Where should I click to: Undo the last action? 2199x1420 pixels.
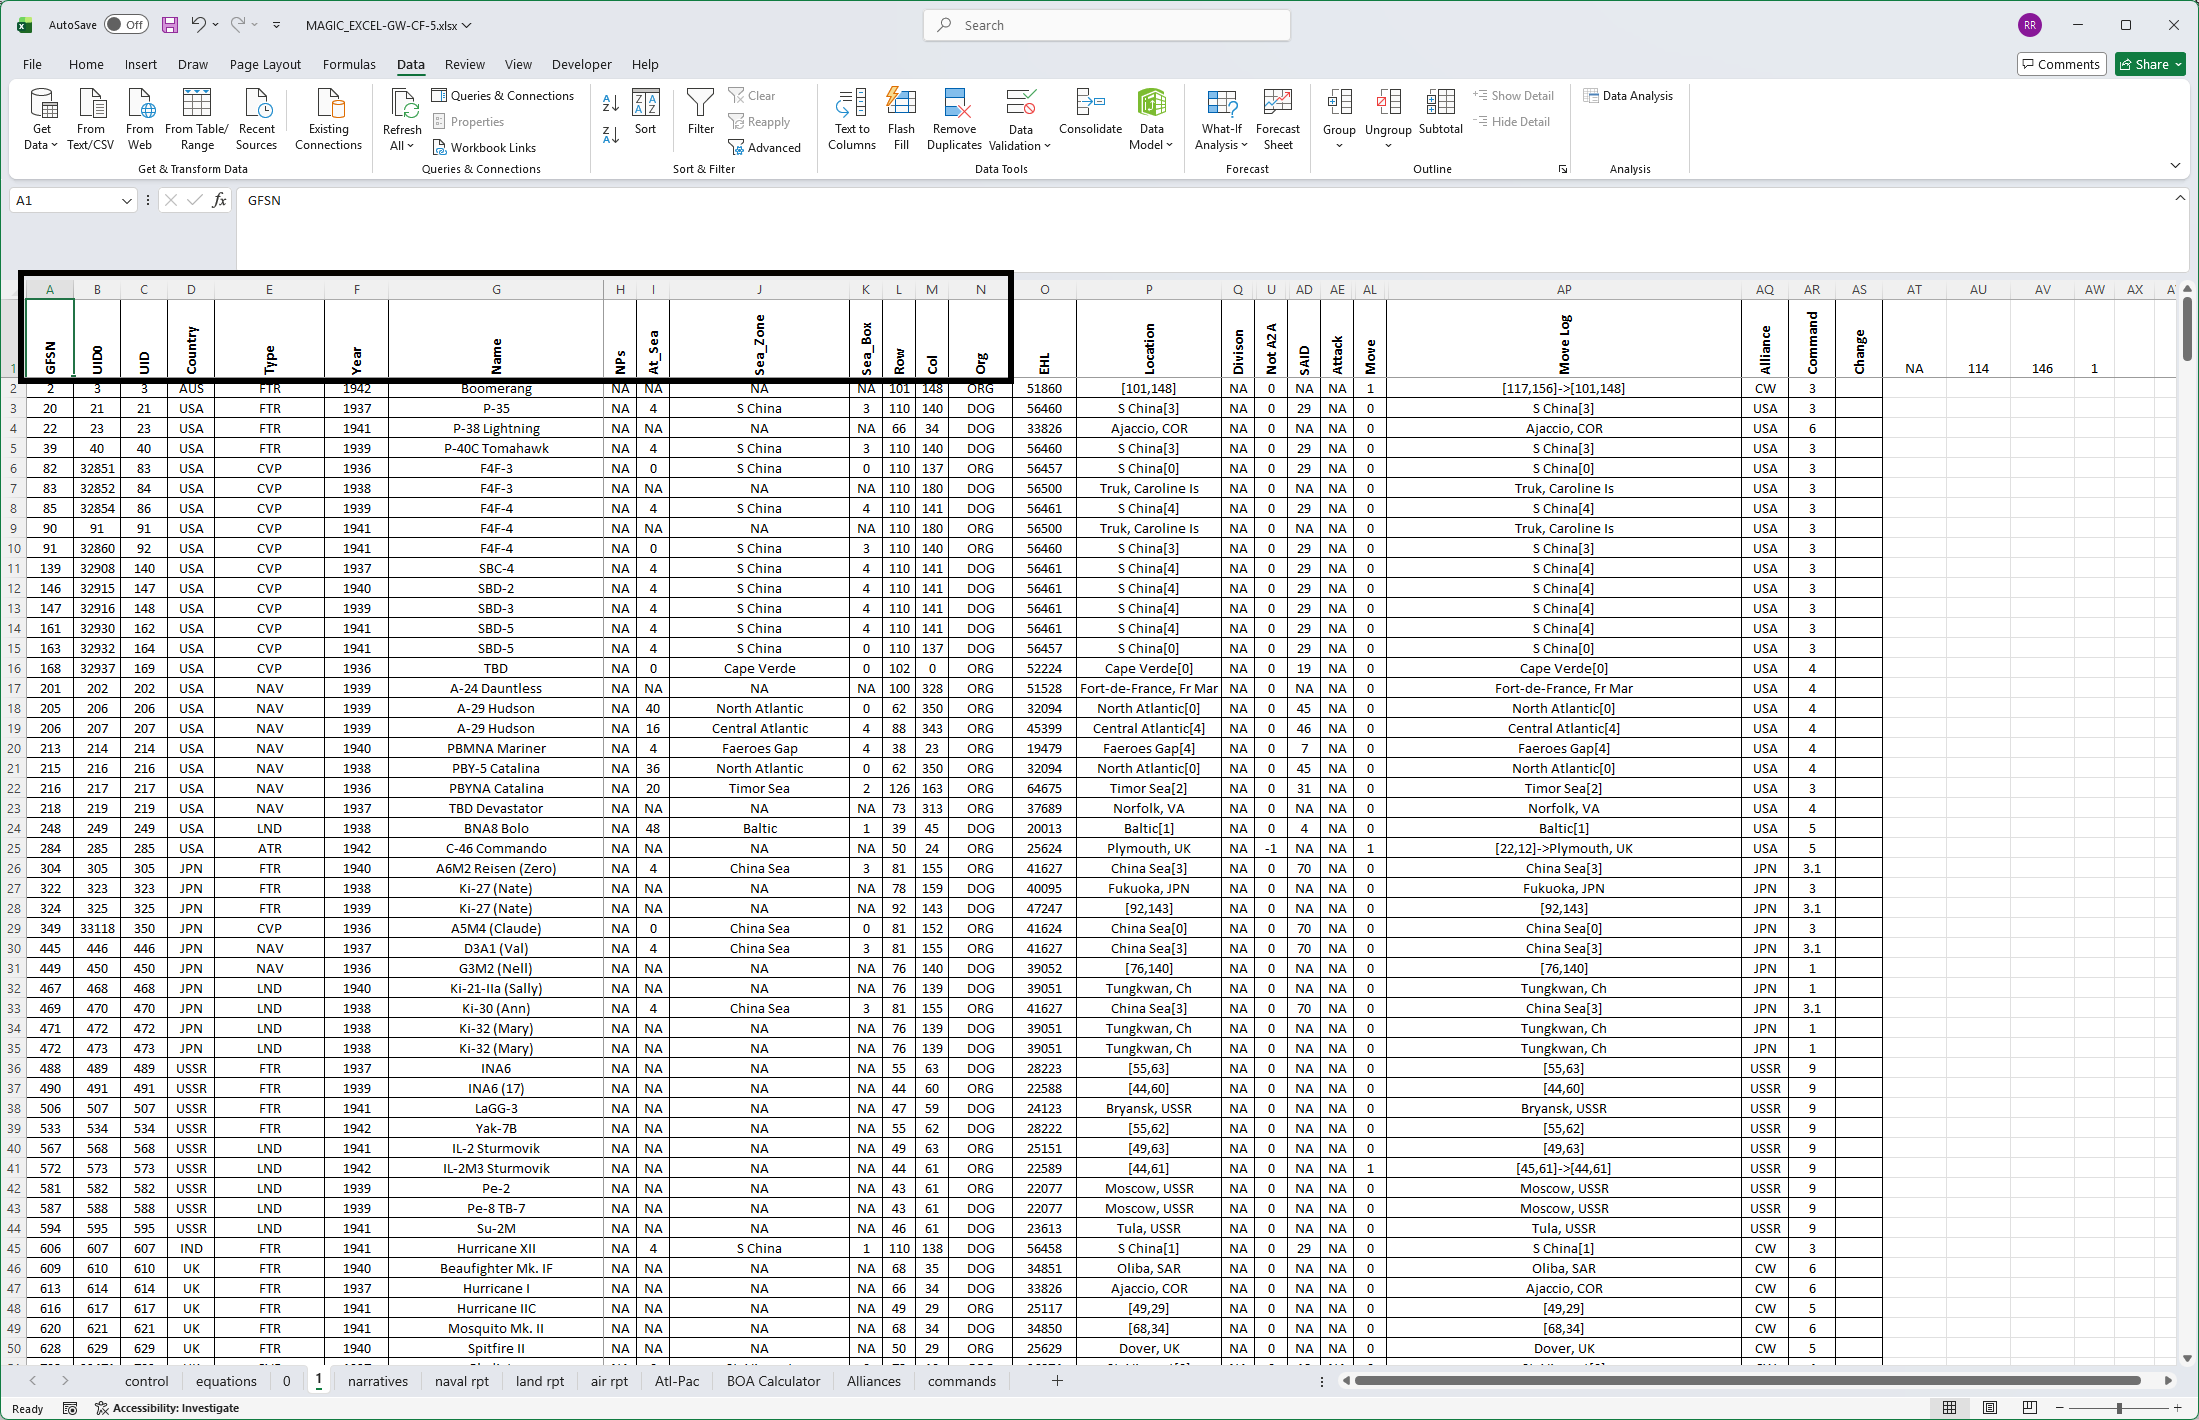click(198, 25)
